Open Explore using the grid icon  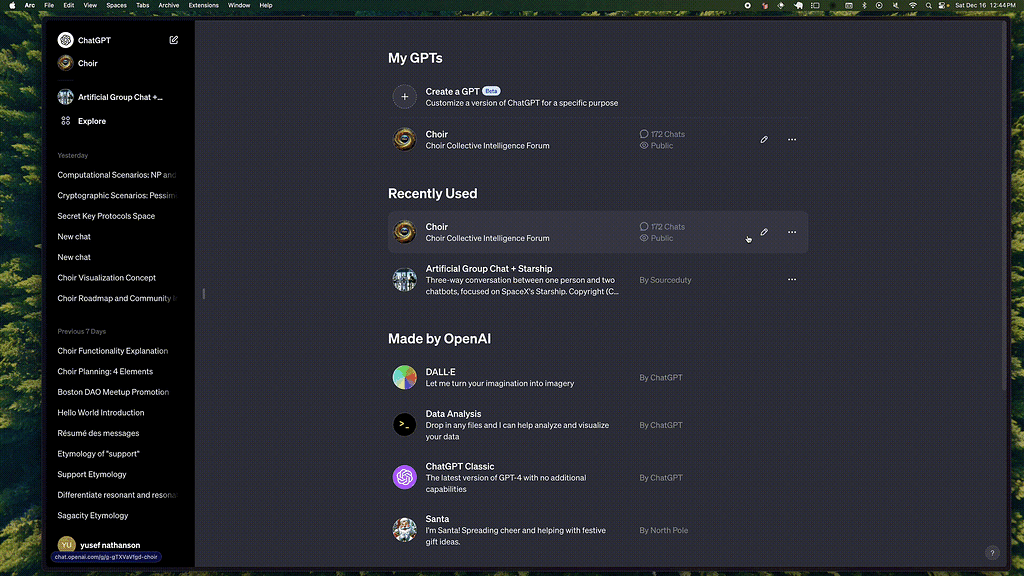coord(66,121)
